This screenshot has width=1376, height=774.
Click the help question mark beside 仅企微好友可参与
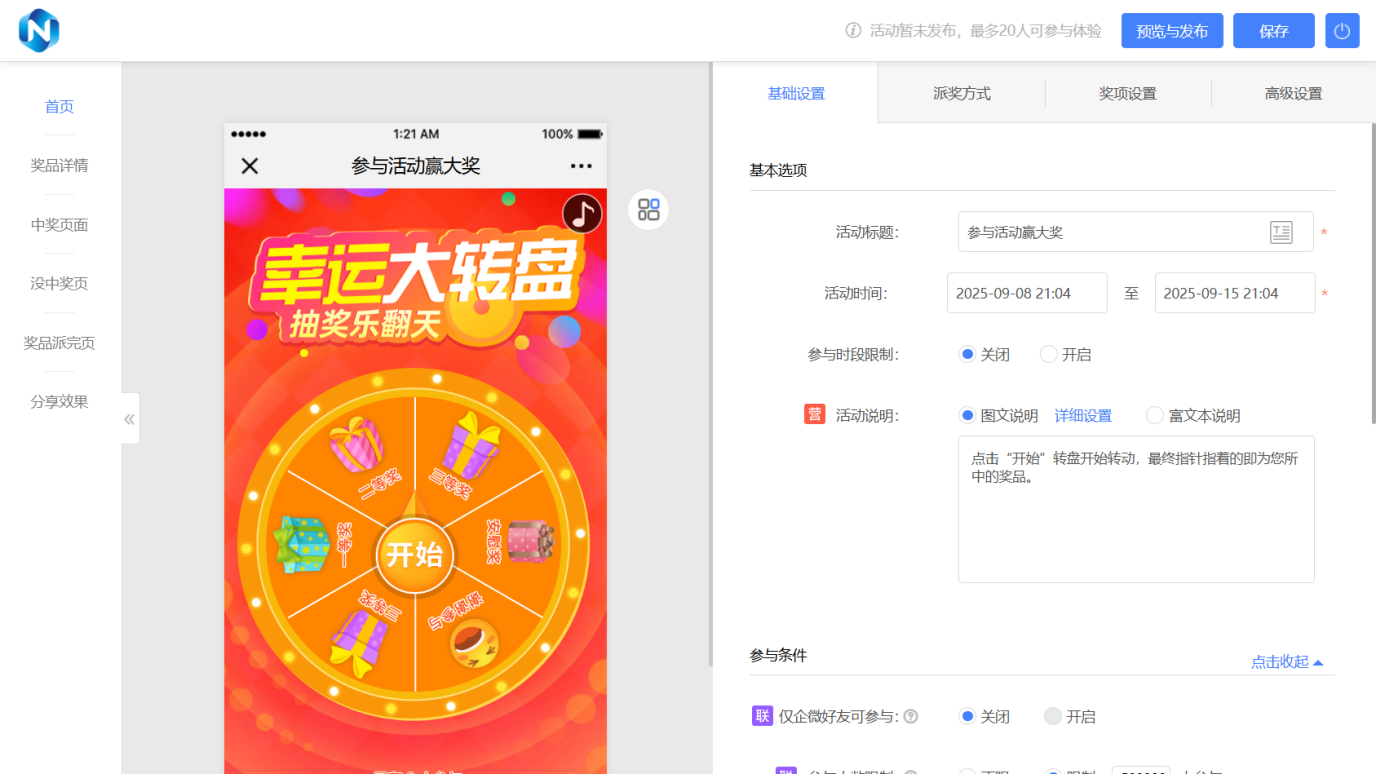pyautogui.click(x=911, y=716)
